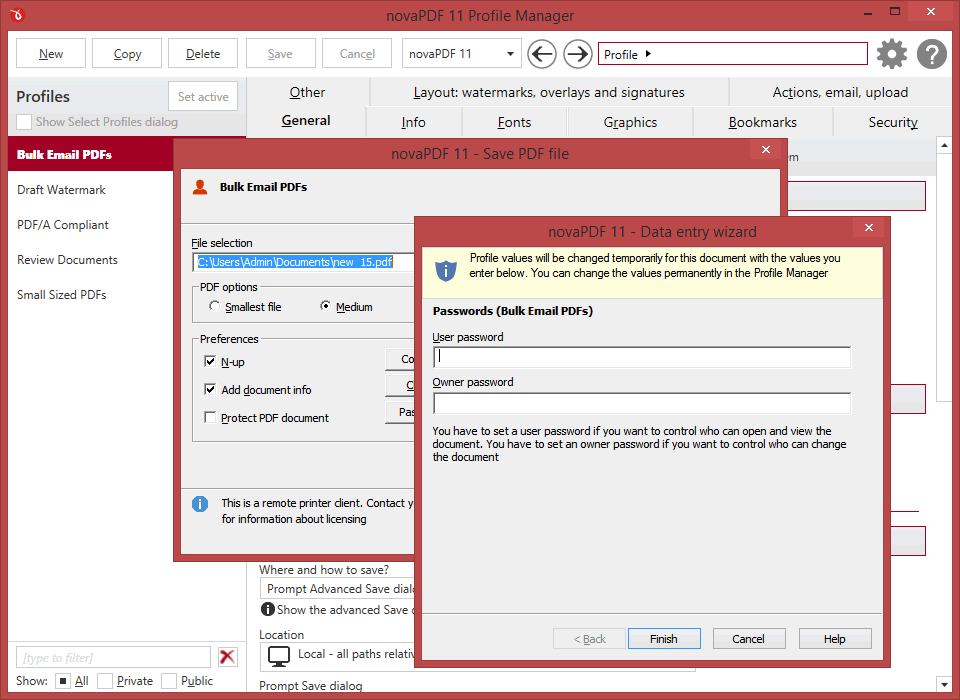Open the Bookmarks tab
Viewport: 960px width, 700px height.
click(762, 122)
